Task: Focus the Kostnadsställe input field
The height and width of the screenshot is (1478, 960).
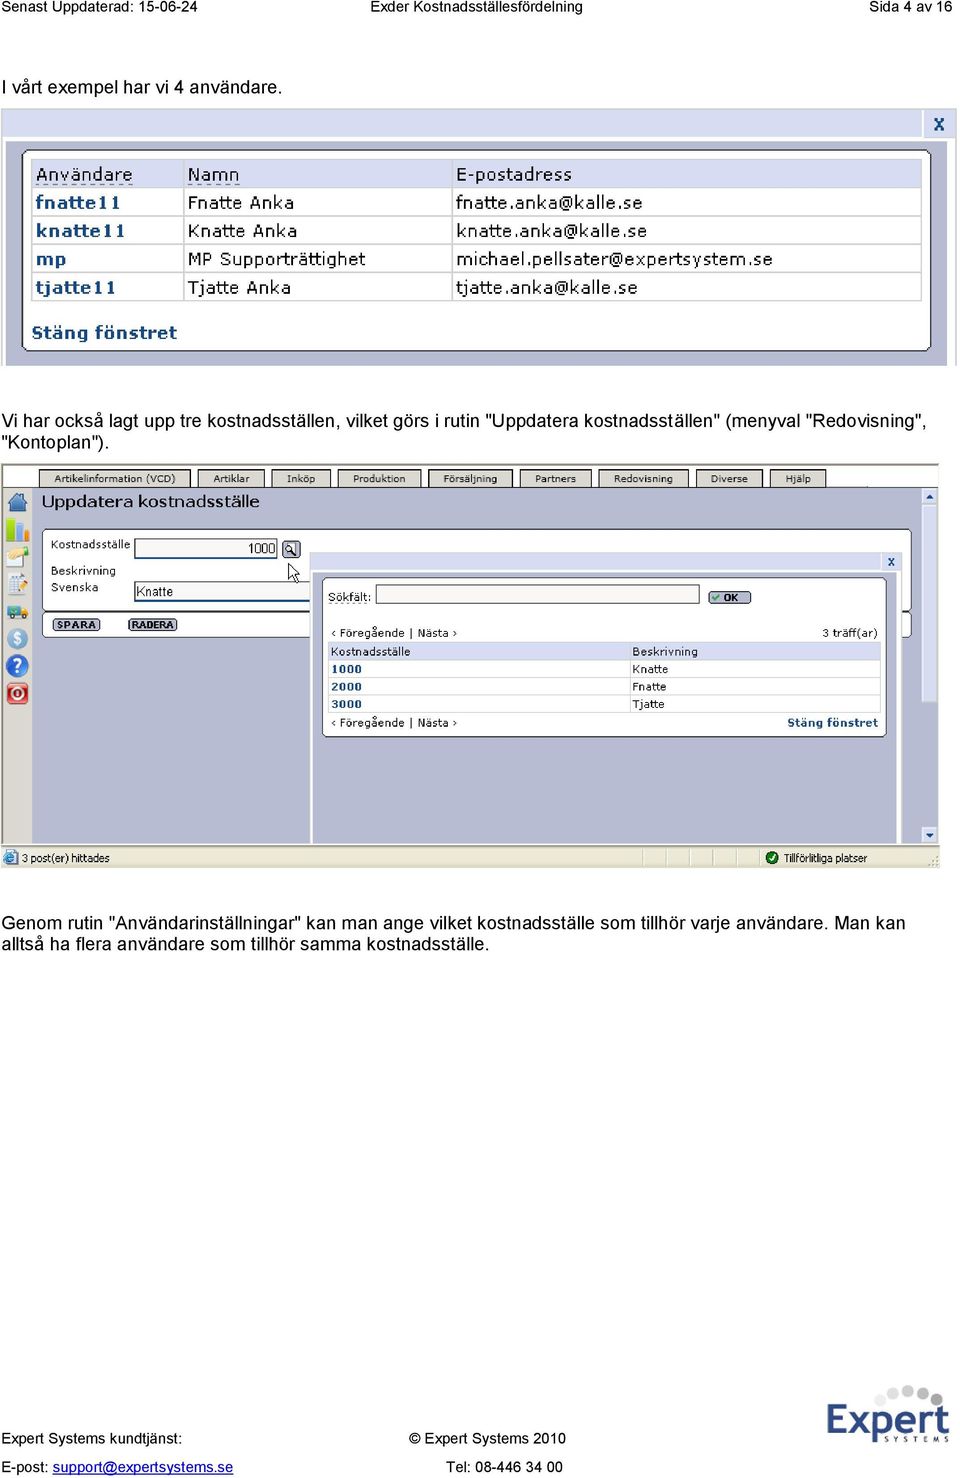Action: pyautogui.click(x=206, y=548)
